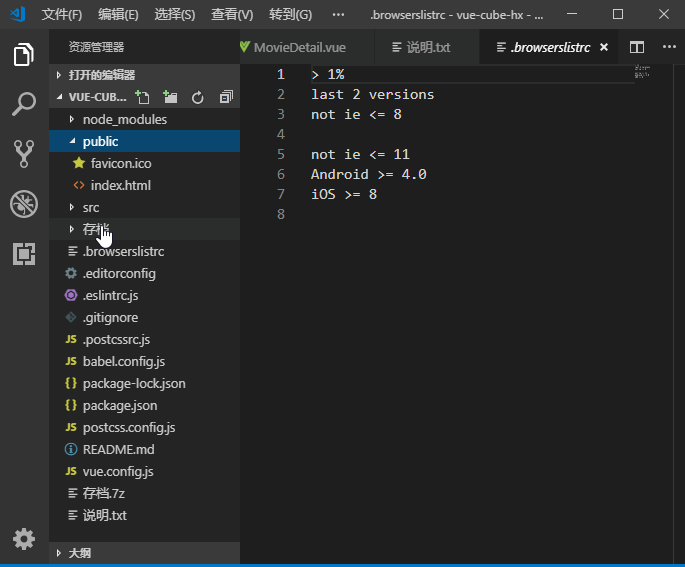The image size is (685, 567).
Task: Open the 转到(G) menu
Action: tap(291, 14)
